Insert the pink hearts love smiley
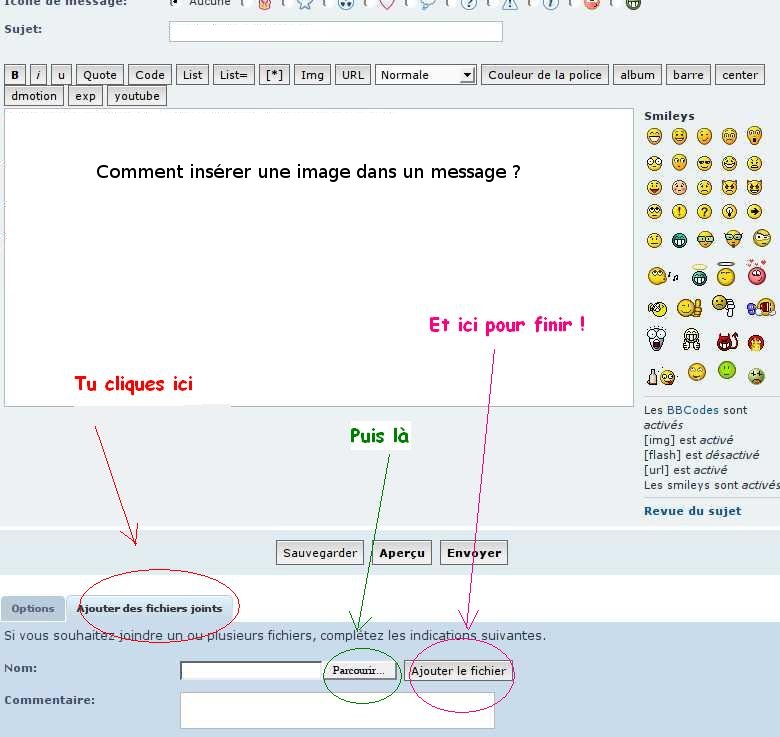The height and width of the screenshot is (737, 780). tap(756, 272)
